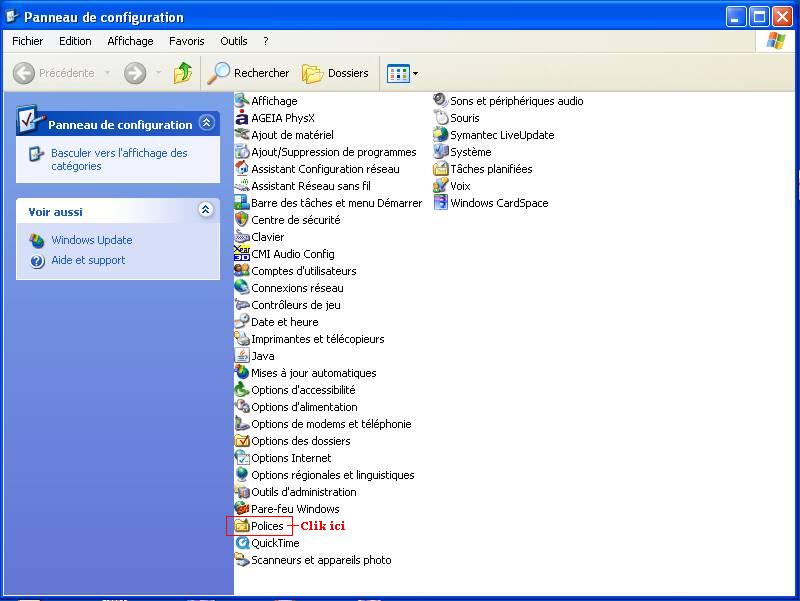This screenshot has height=601, width=800.
Task: Select the Voix speech icon
Action: click(x=441, y=186)
